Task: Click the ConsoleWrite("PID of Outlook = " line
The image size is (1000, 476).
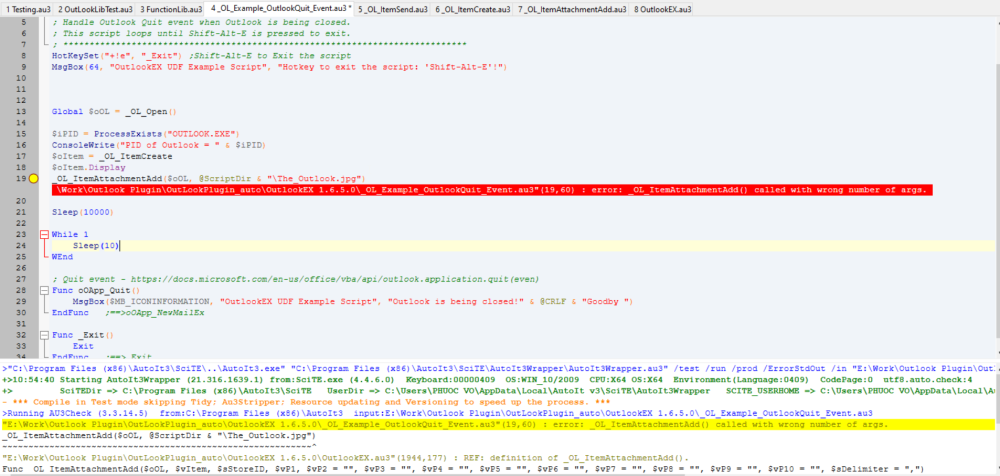Action: coord(158,145)
